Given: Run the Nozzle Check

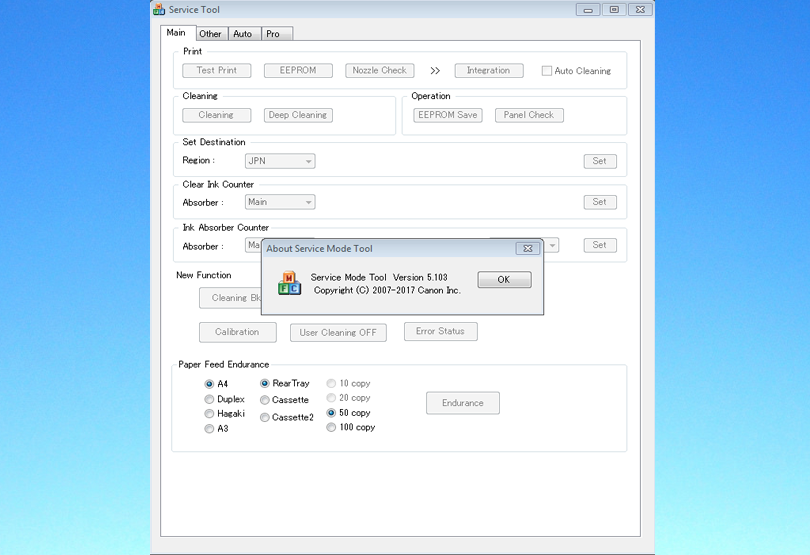Looking at the screenshot, I should coord(380,70).
